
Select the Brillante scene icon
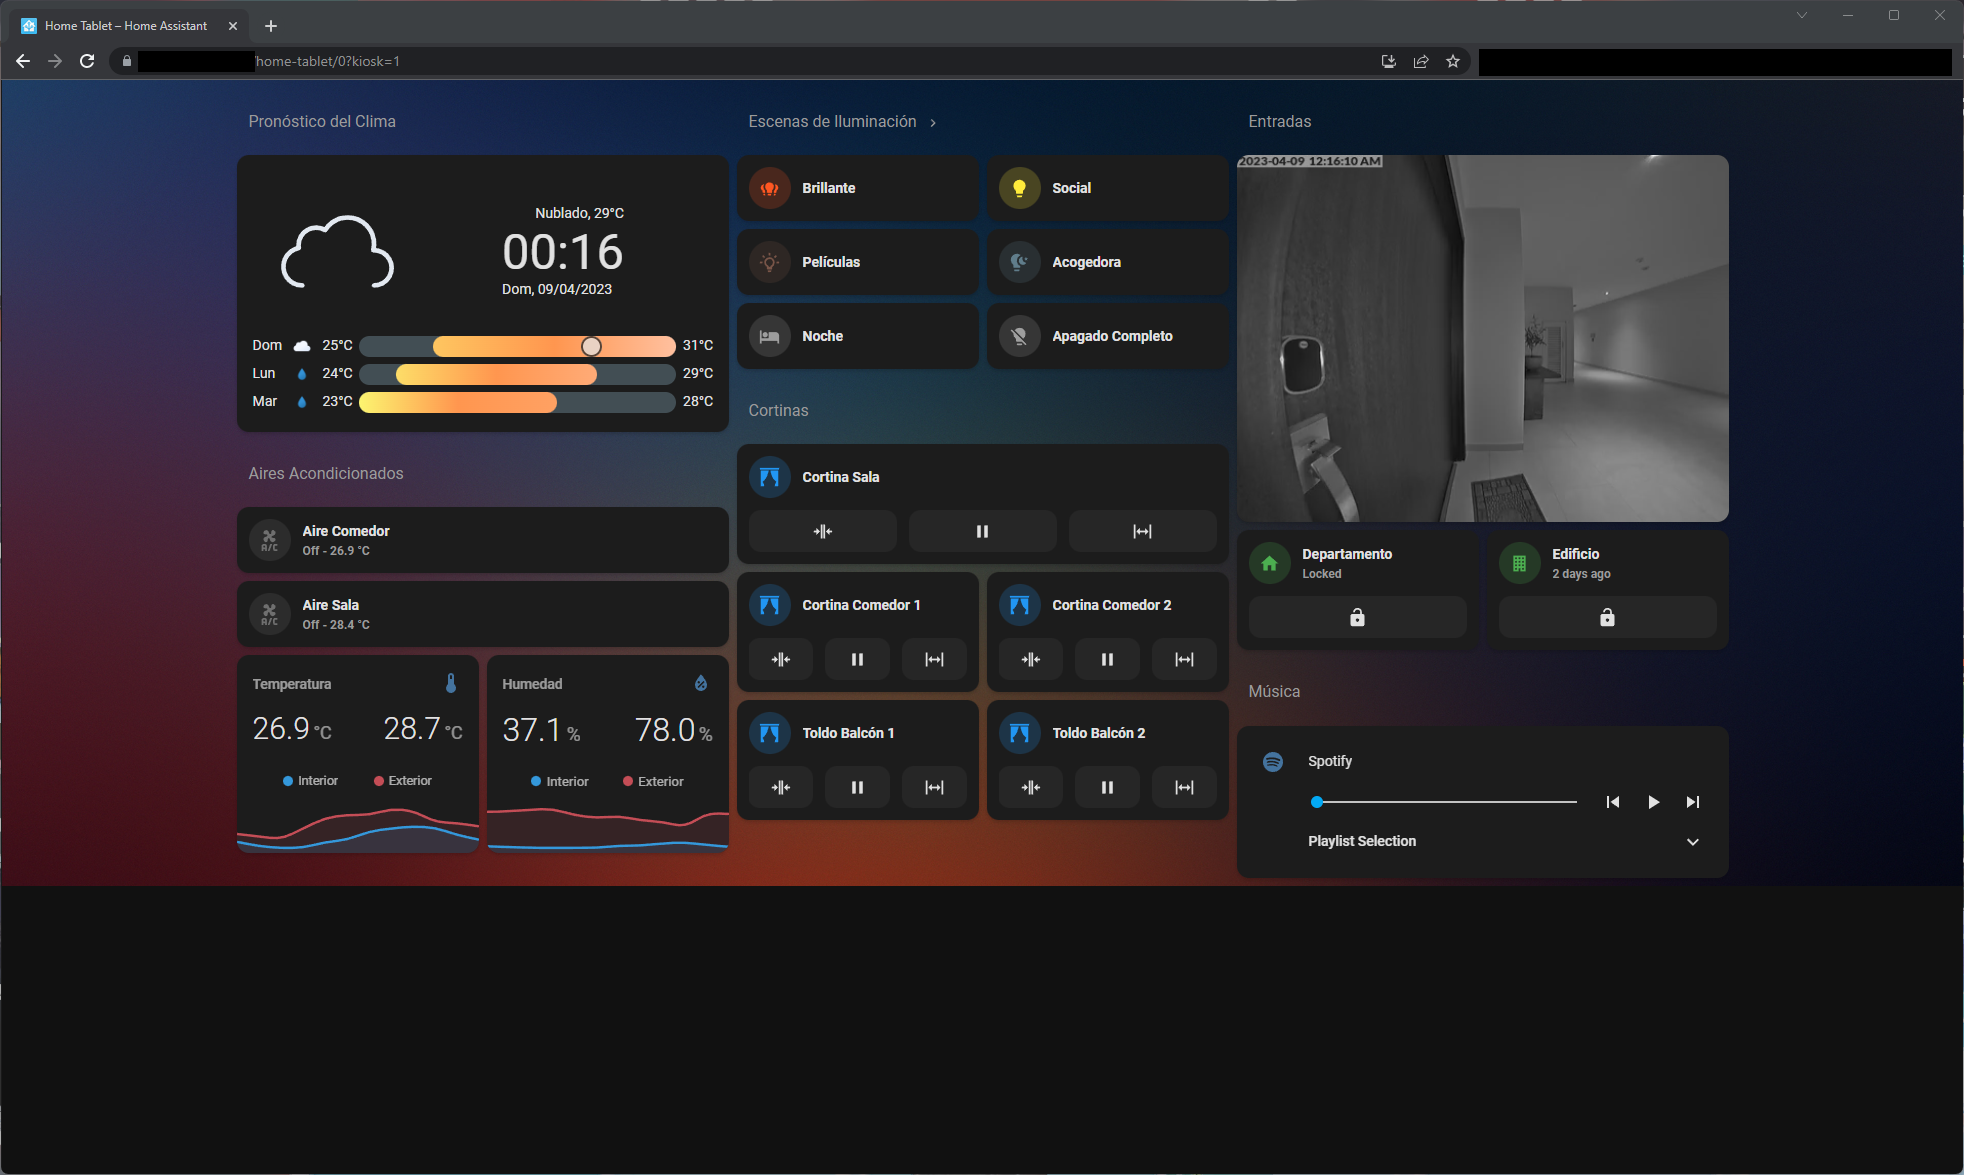point(770,188)
